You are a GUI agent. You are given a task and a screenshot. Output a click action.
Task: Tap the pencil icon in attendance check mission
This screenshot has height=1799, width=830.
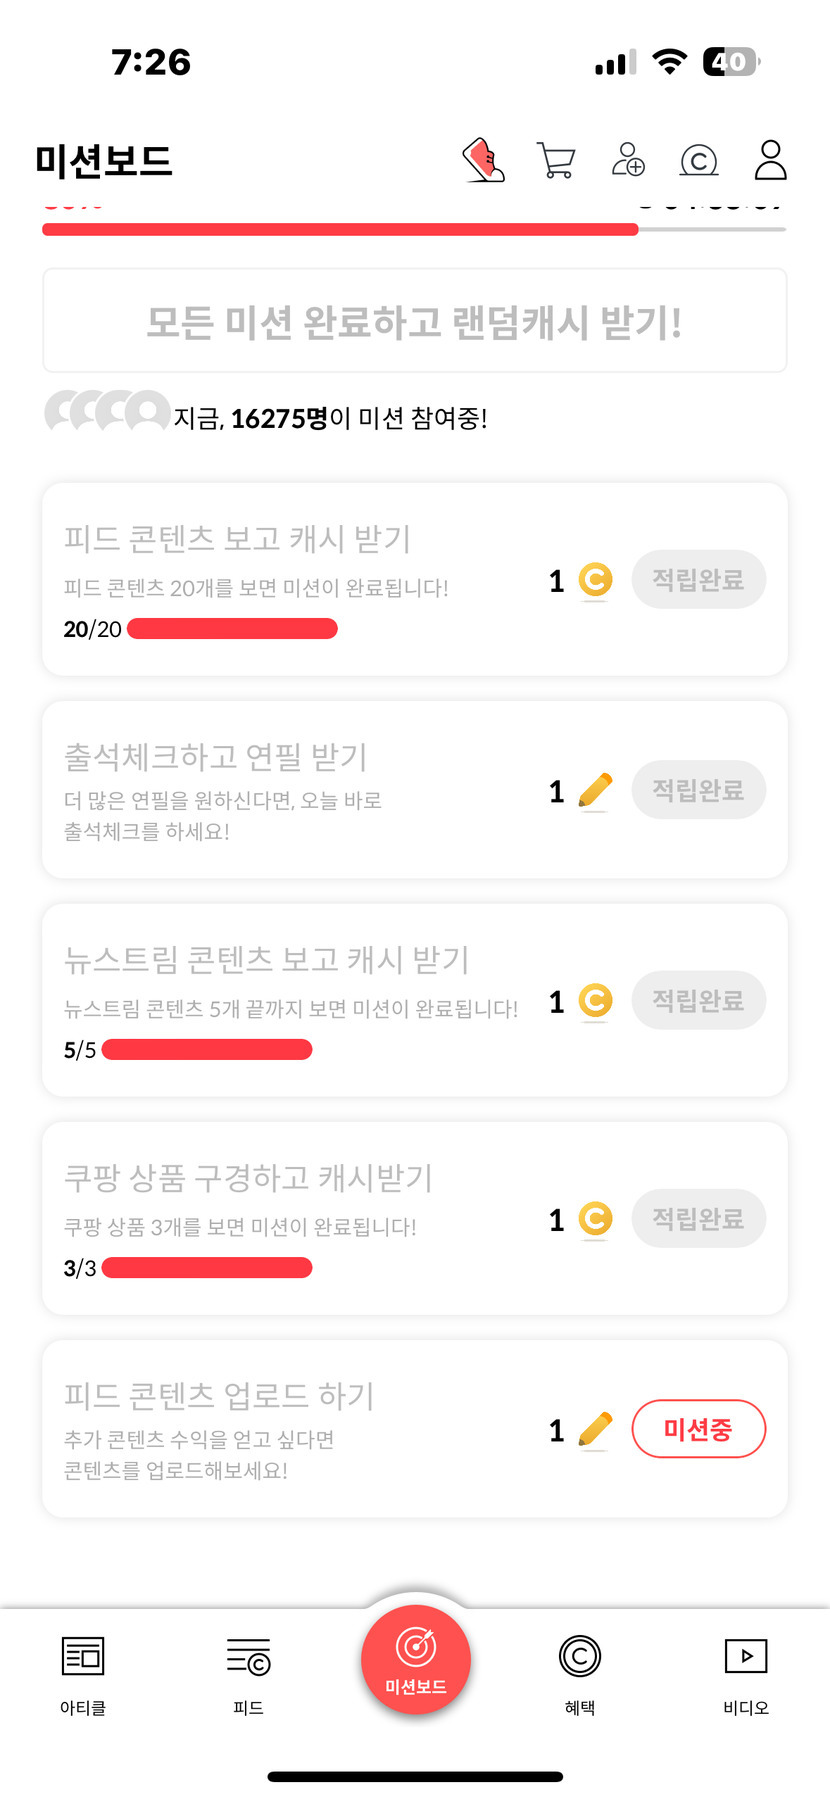[x=595, y=791]
